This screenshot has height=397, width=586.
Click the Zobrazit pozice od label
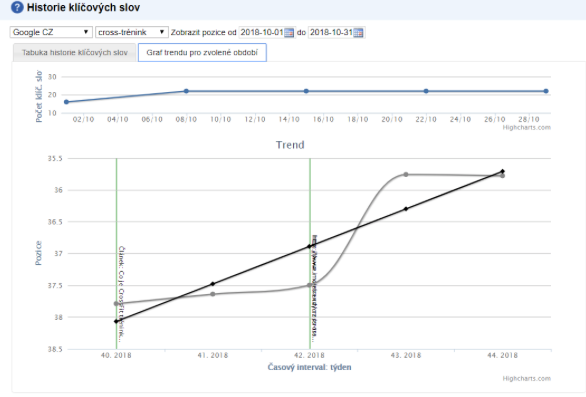click(x=204, y=33)
